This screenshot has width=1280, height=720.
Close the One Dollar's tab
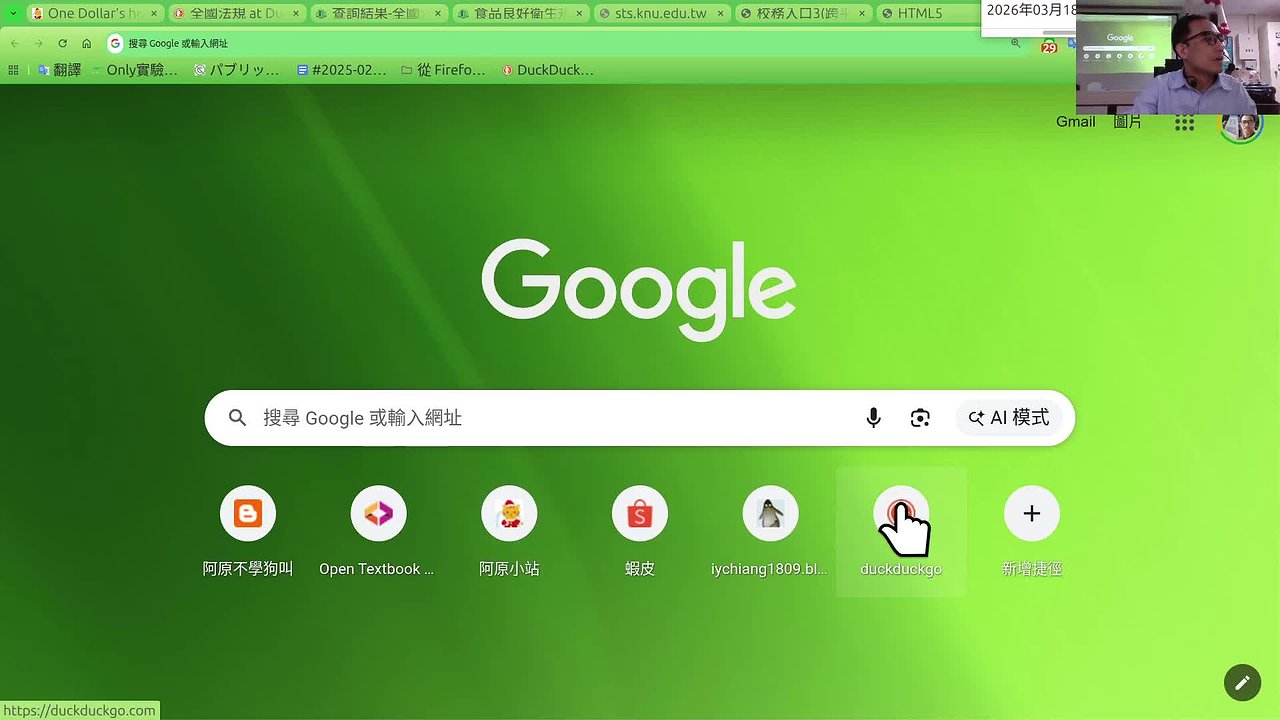[154, 14]
